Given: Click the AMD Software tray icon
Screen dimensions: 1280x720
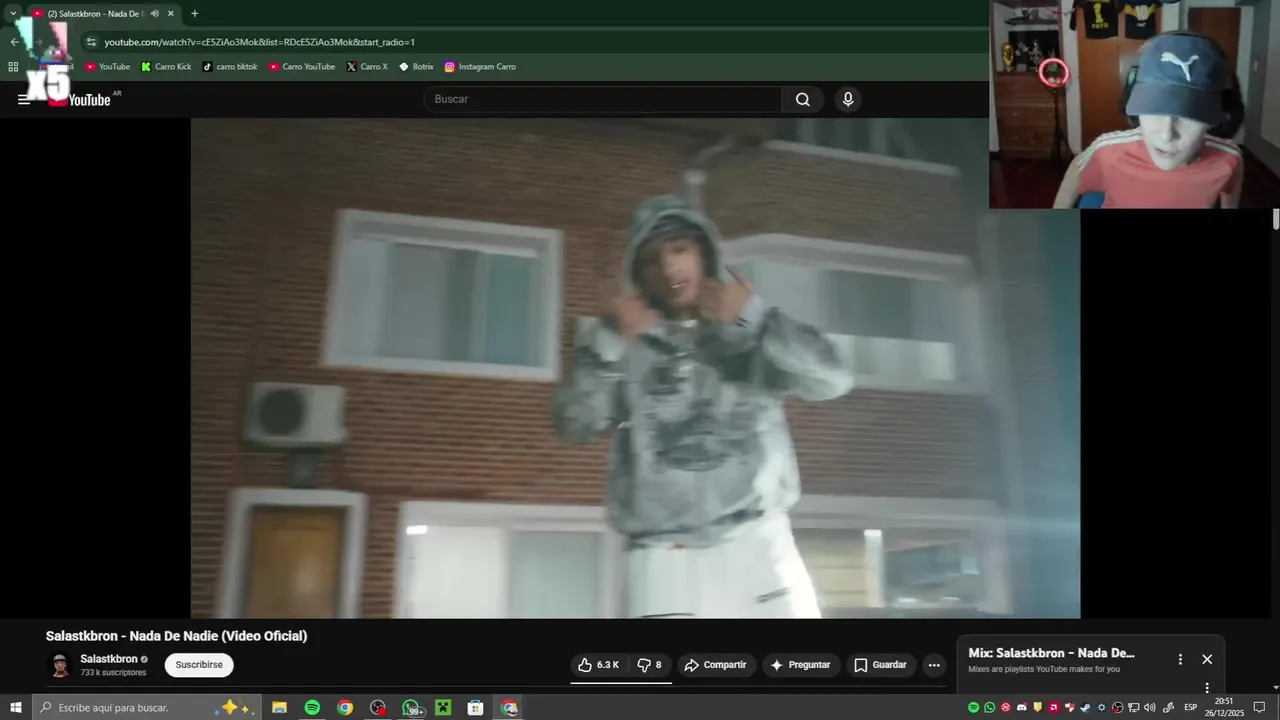Looking at the screenshot, I should [x=1054, y=707].
